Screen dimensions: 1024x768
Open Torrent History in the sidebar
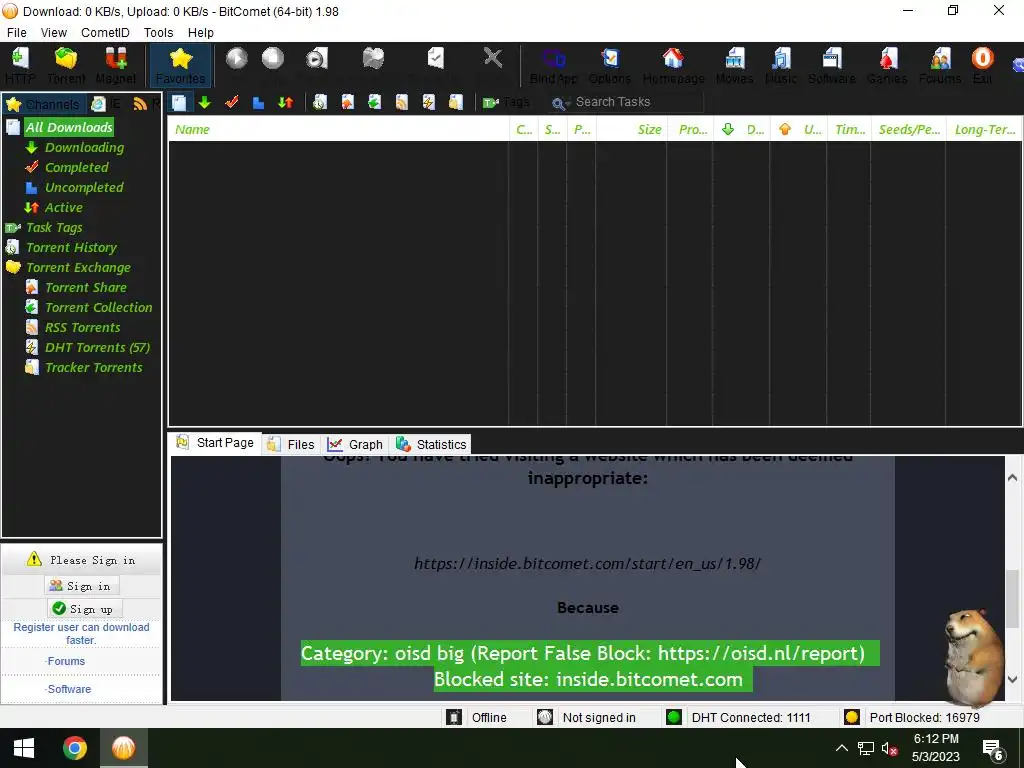pos(71,248)
